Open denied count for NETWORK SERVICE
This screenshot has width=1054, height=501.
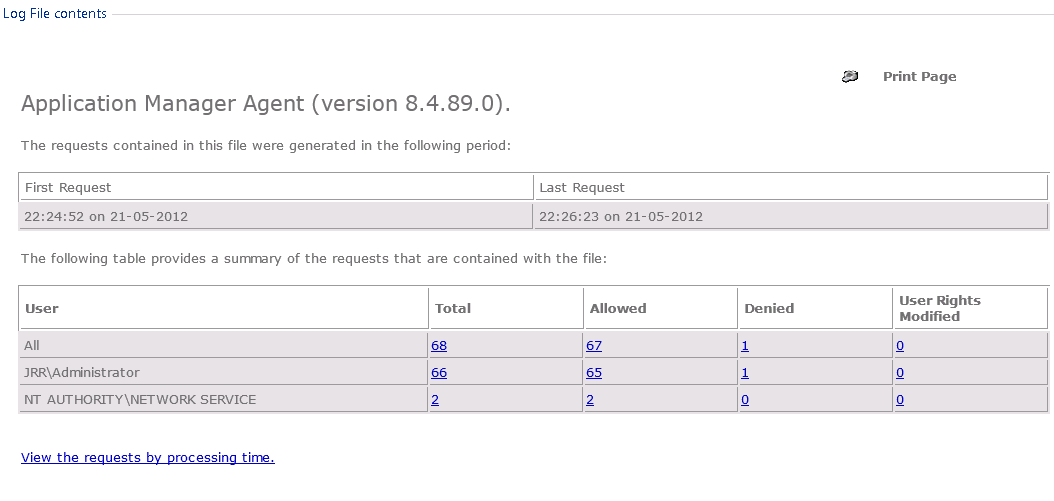coord(745,400)
